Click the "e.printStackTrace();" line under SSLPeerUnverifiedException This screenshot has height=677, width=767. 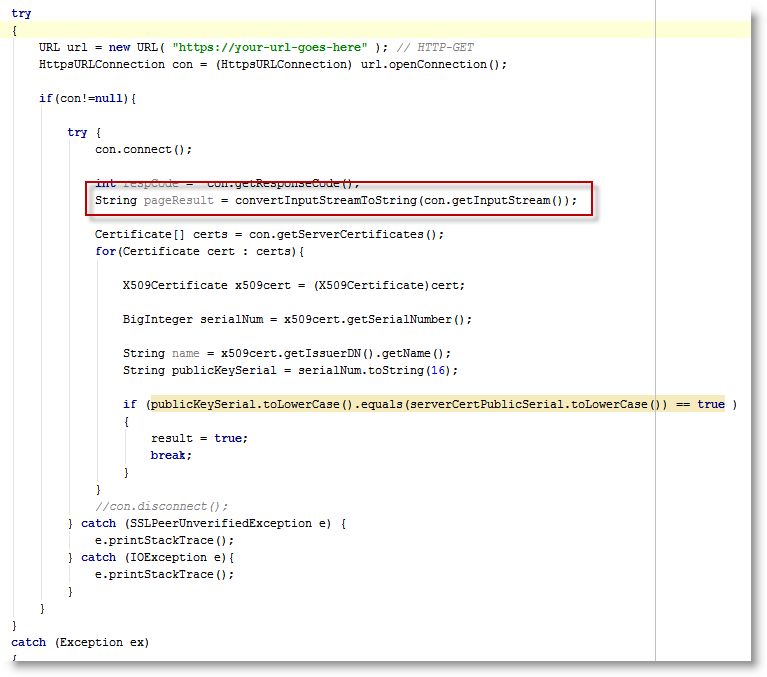coord(164,541)
